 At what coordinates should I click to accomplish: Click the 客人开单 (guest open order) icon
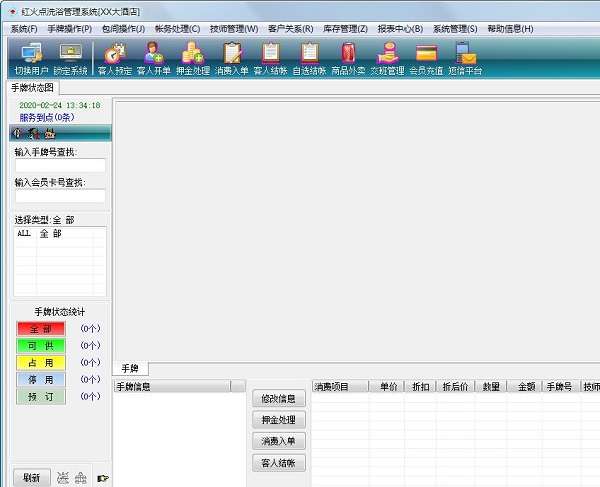tap(154, 58)
